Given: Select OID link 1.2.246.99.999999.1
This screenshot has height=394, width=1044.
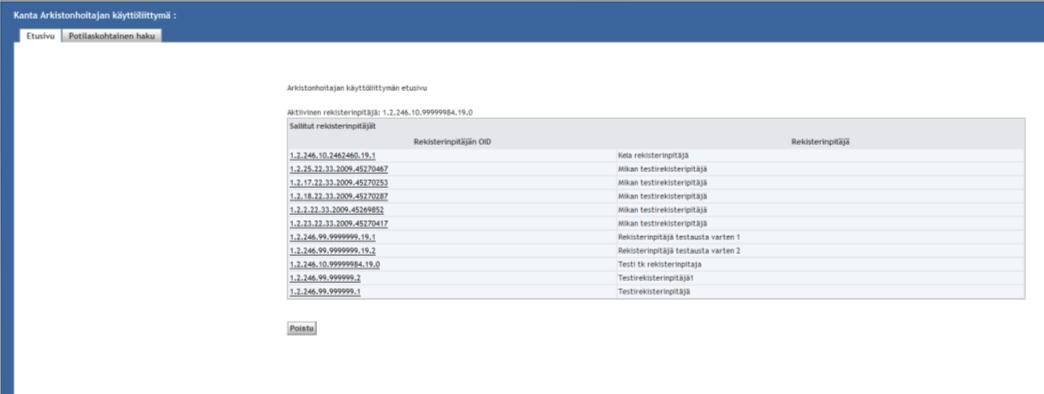Looking at the screenshot, I should click(x=325, y=292).
